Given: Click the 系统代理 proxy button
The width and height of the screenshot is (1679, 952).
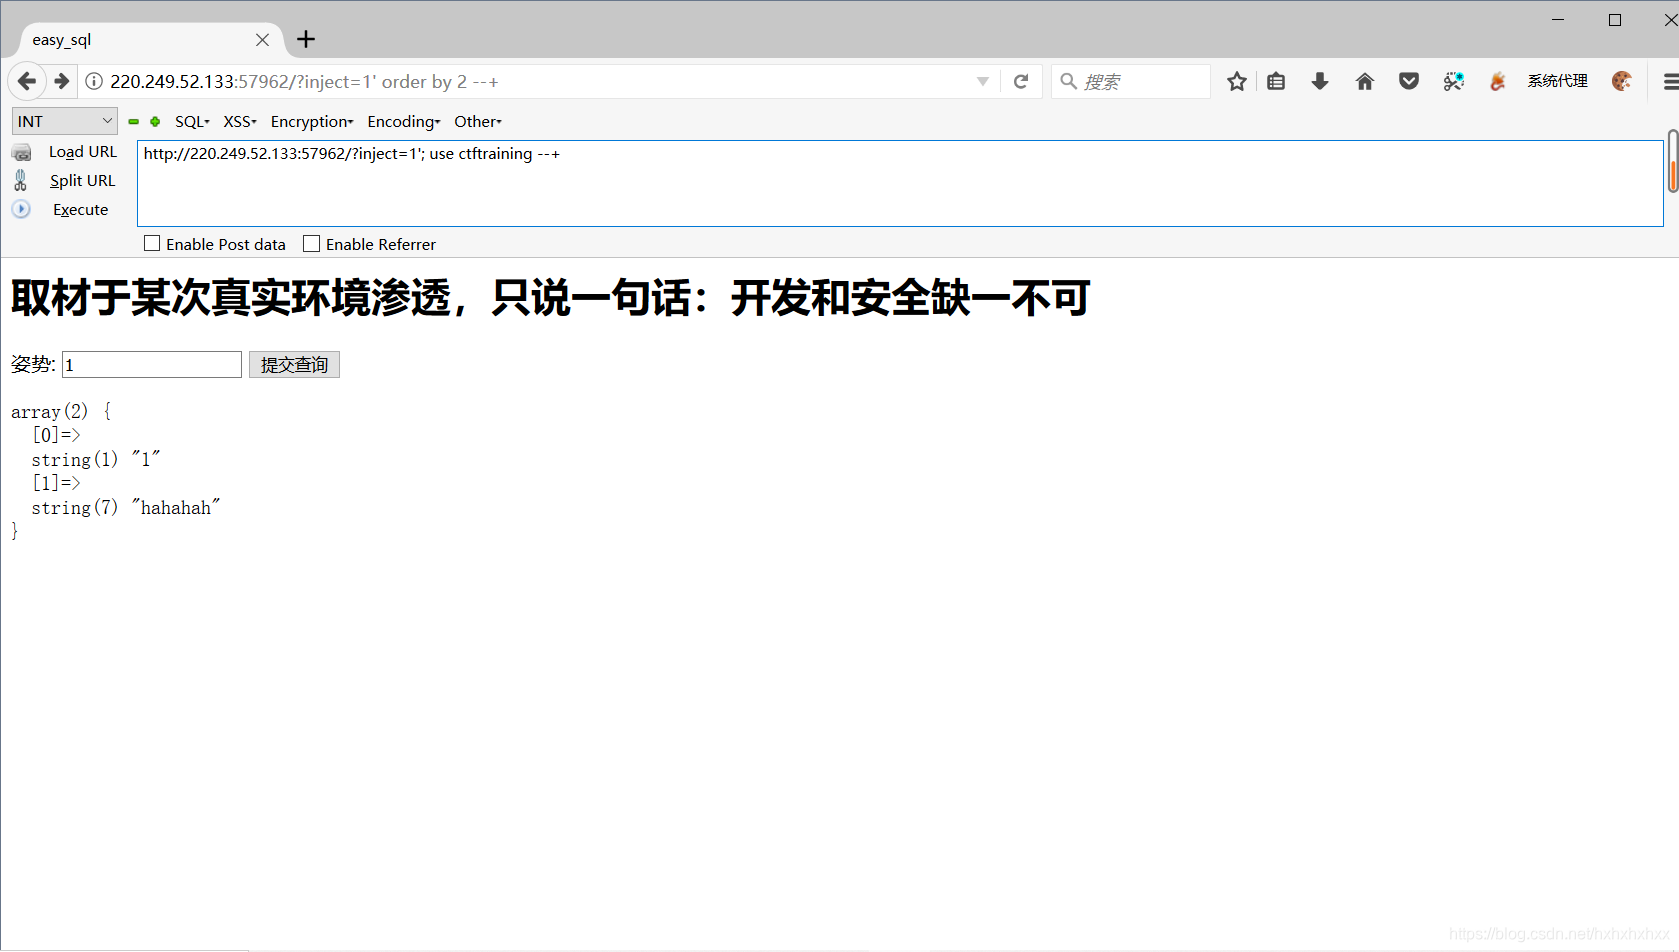Looking at the screenshot, I should click(1557, 81).
